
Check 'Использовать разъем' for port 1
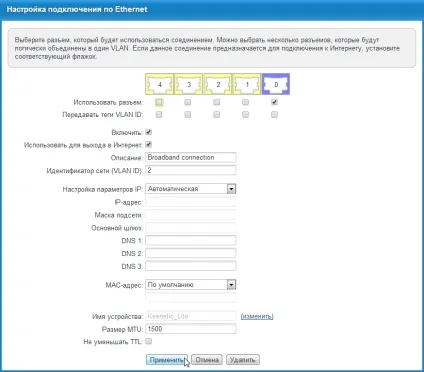pos(246,102)
